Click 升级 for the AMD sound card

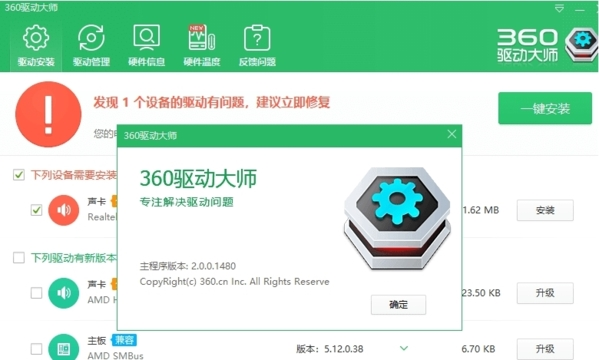545,293
